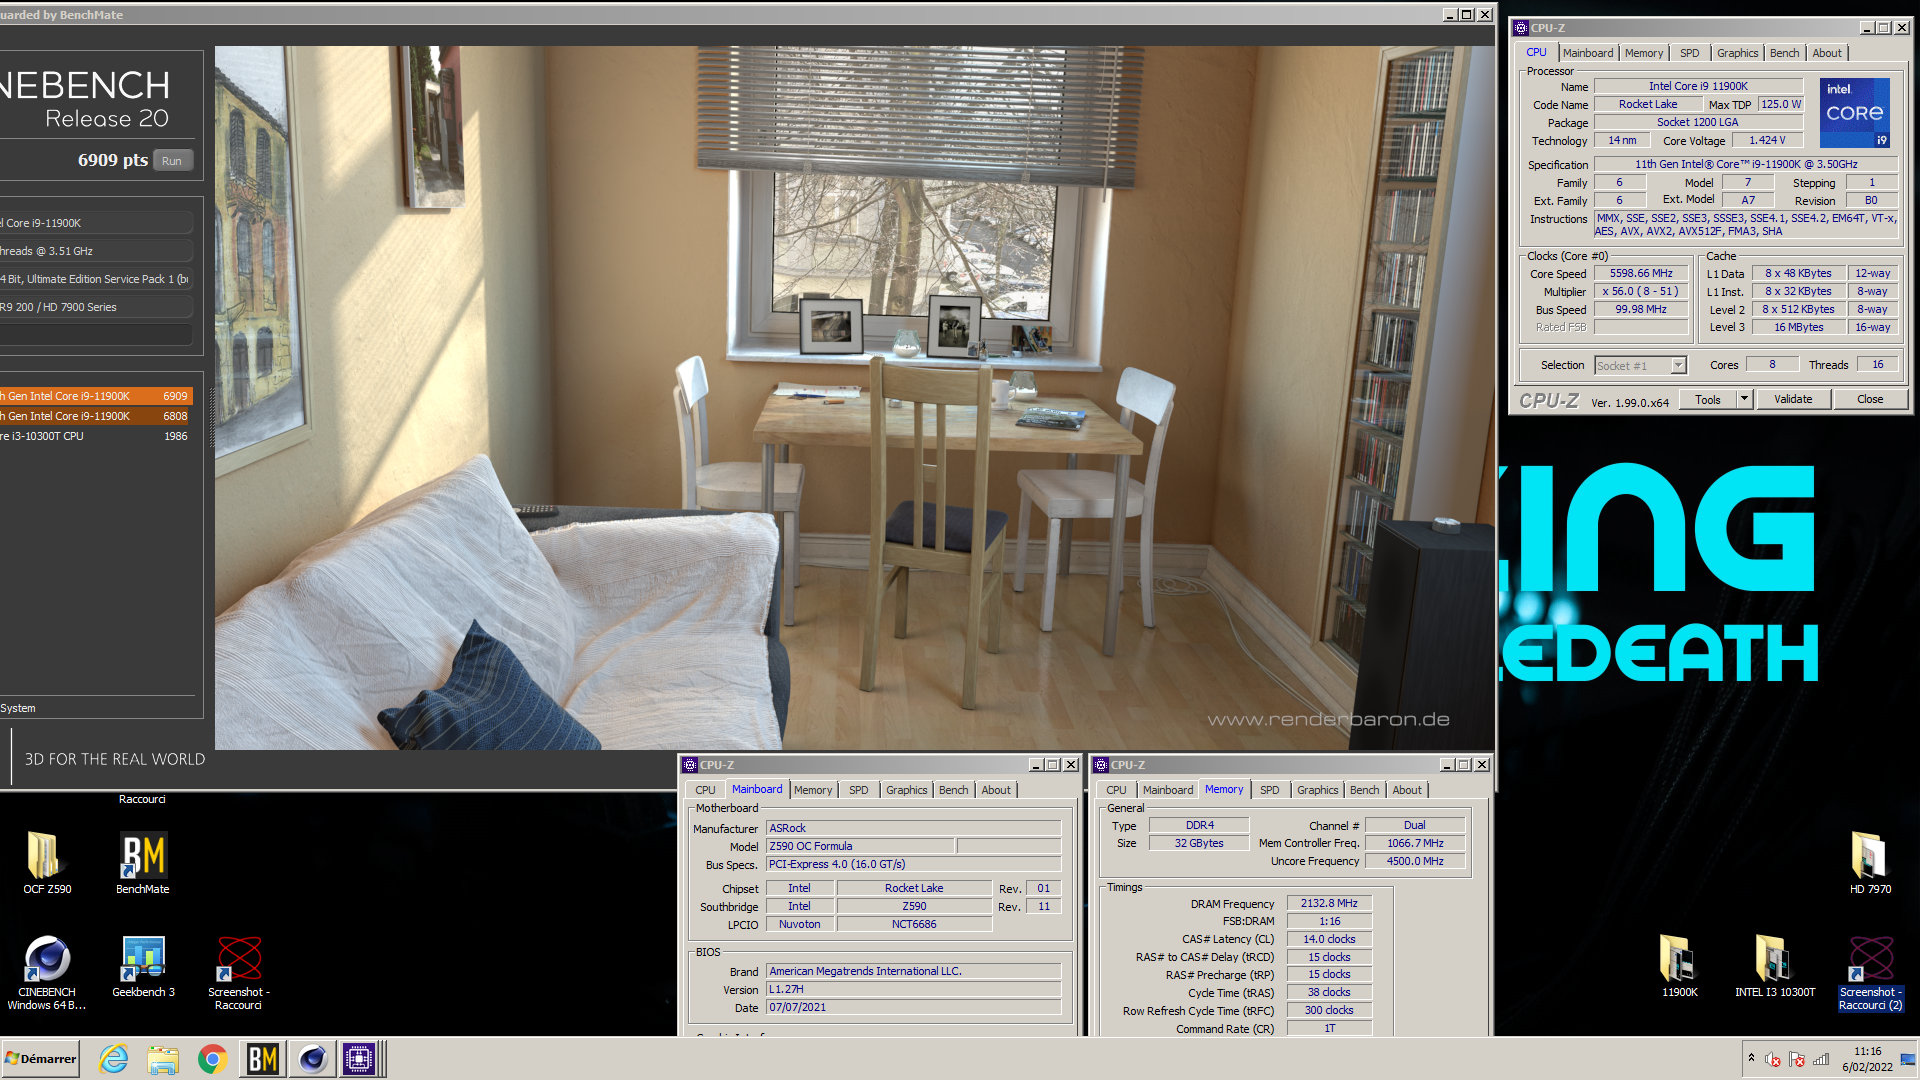Viewport: 1920px width, 1080px height.
Task: Open the file explorer taskbar icon
Action: (x=163, y=1059)
